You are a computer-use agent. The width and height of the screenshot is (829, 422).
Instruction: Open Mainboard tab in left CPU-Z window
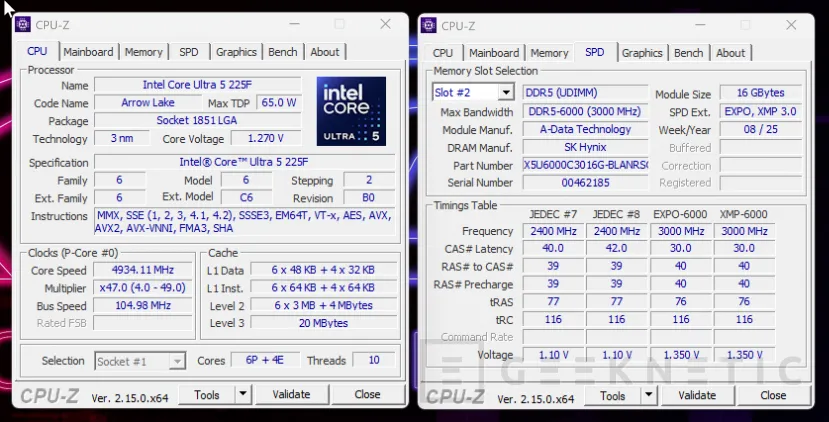pyautogui.click(x=88, y=52)
